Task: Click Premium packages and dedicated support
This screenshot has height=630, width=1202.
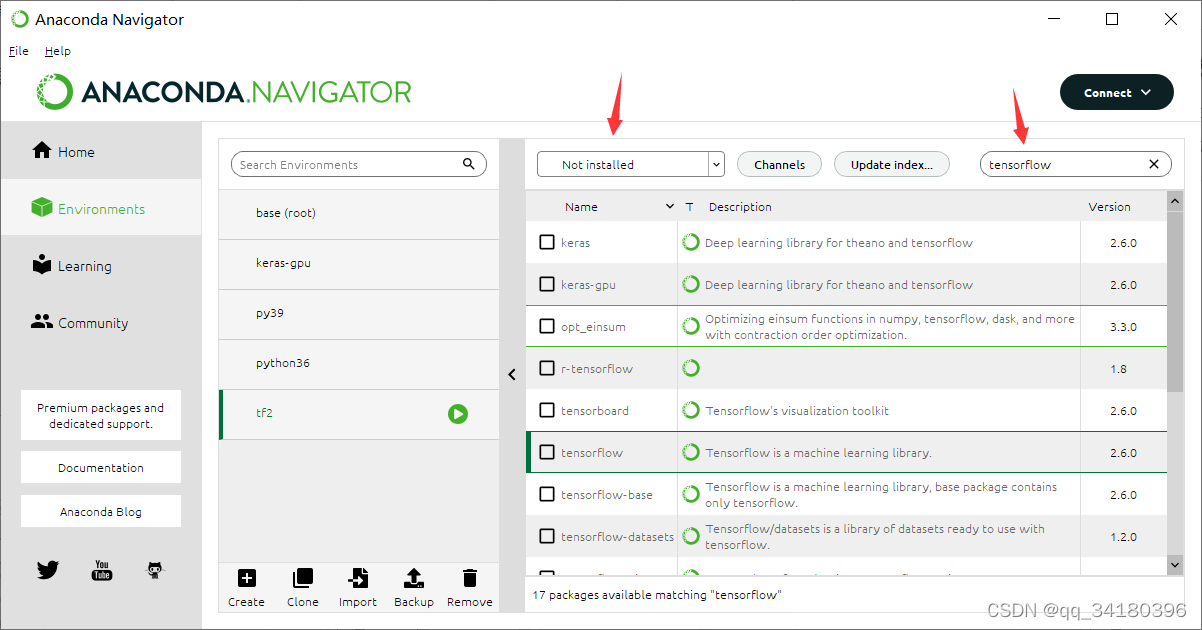Action: (101, 415)
